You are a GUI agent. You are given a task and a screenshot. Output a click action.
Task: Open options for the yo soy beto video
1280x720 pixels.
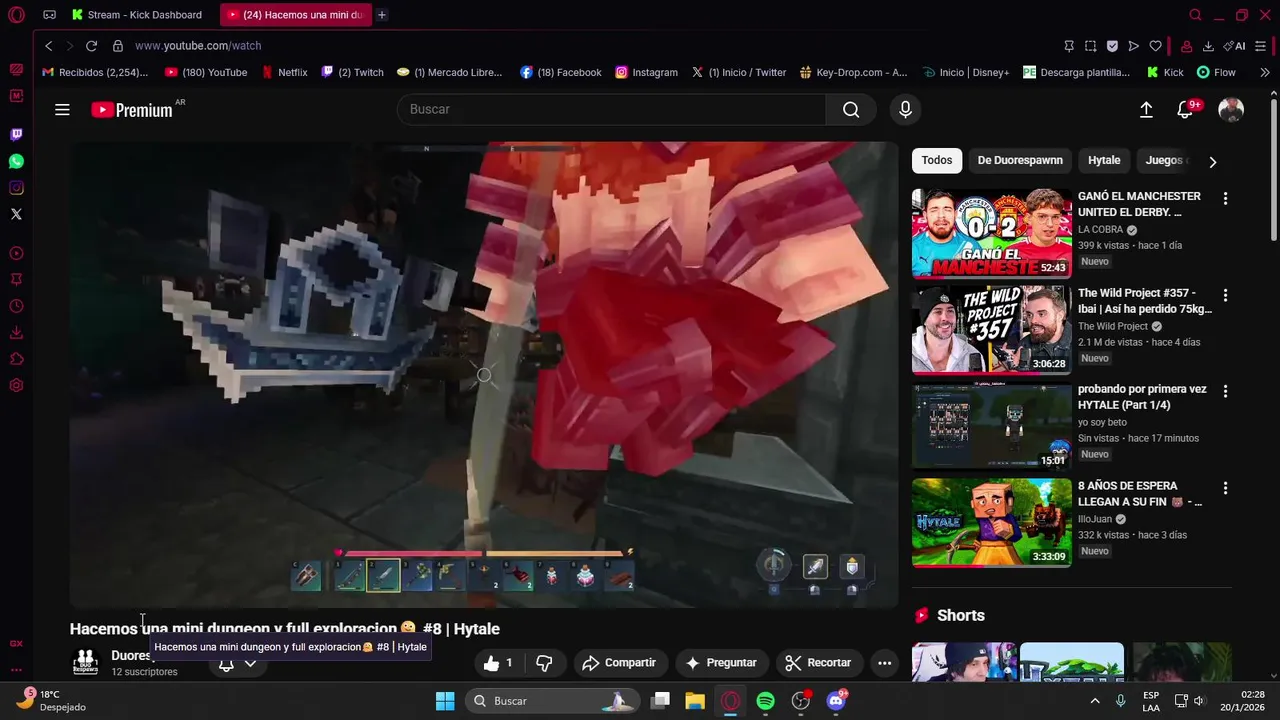(1225, 392)
